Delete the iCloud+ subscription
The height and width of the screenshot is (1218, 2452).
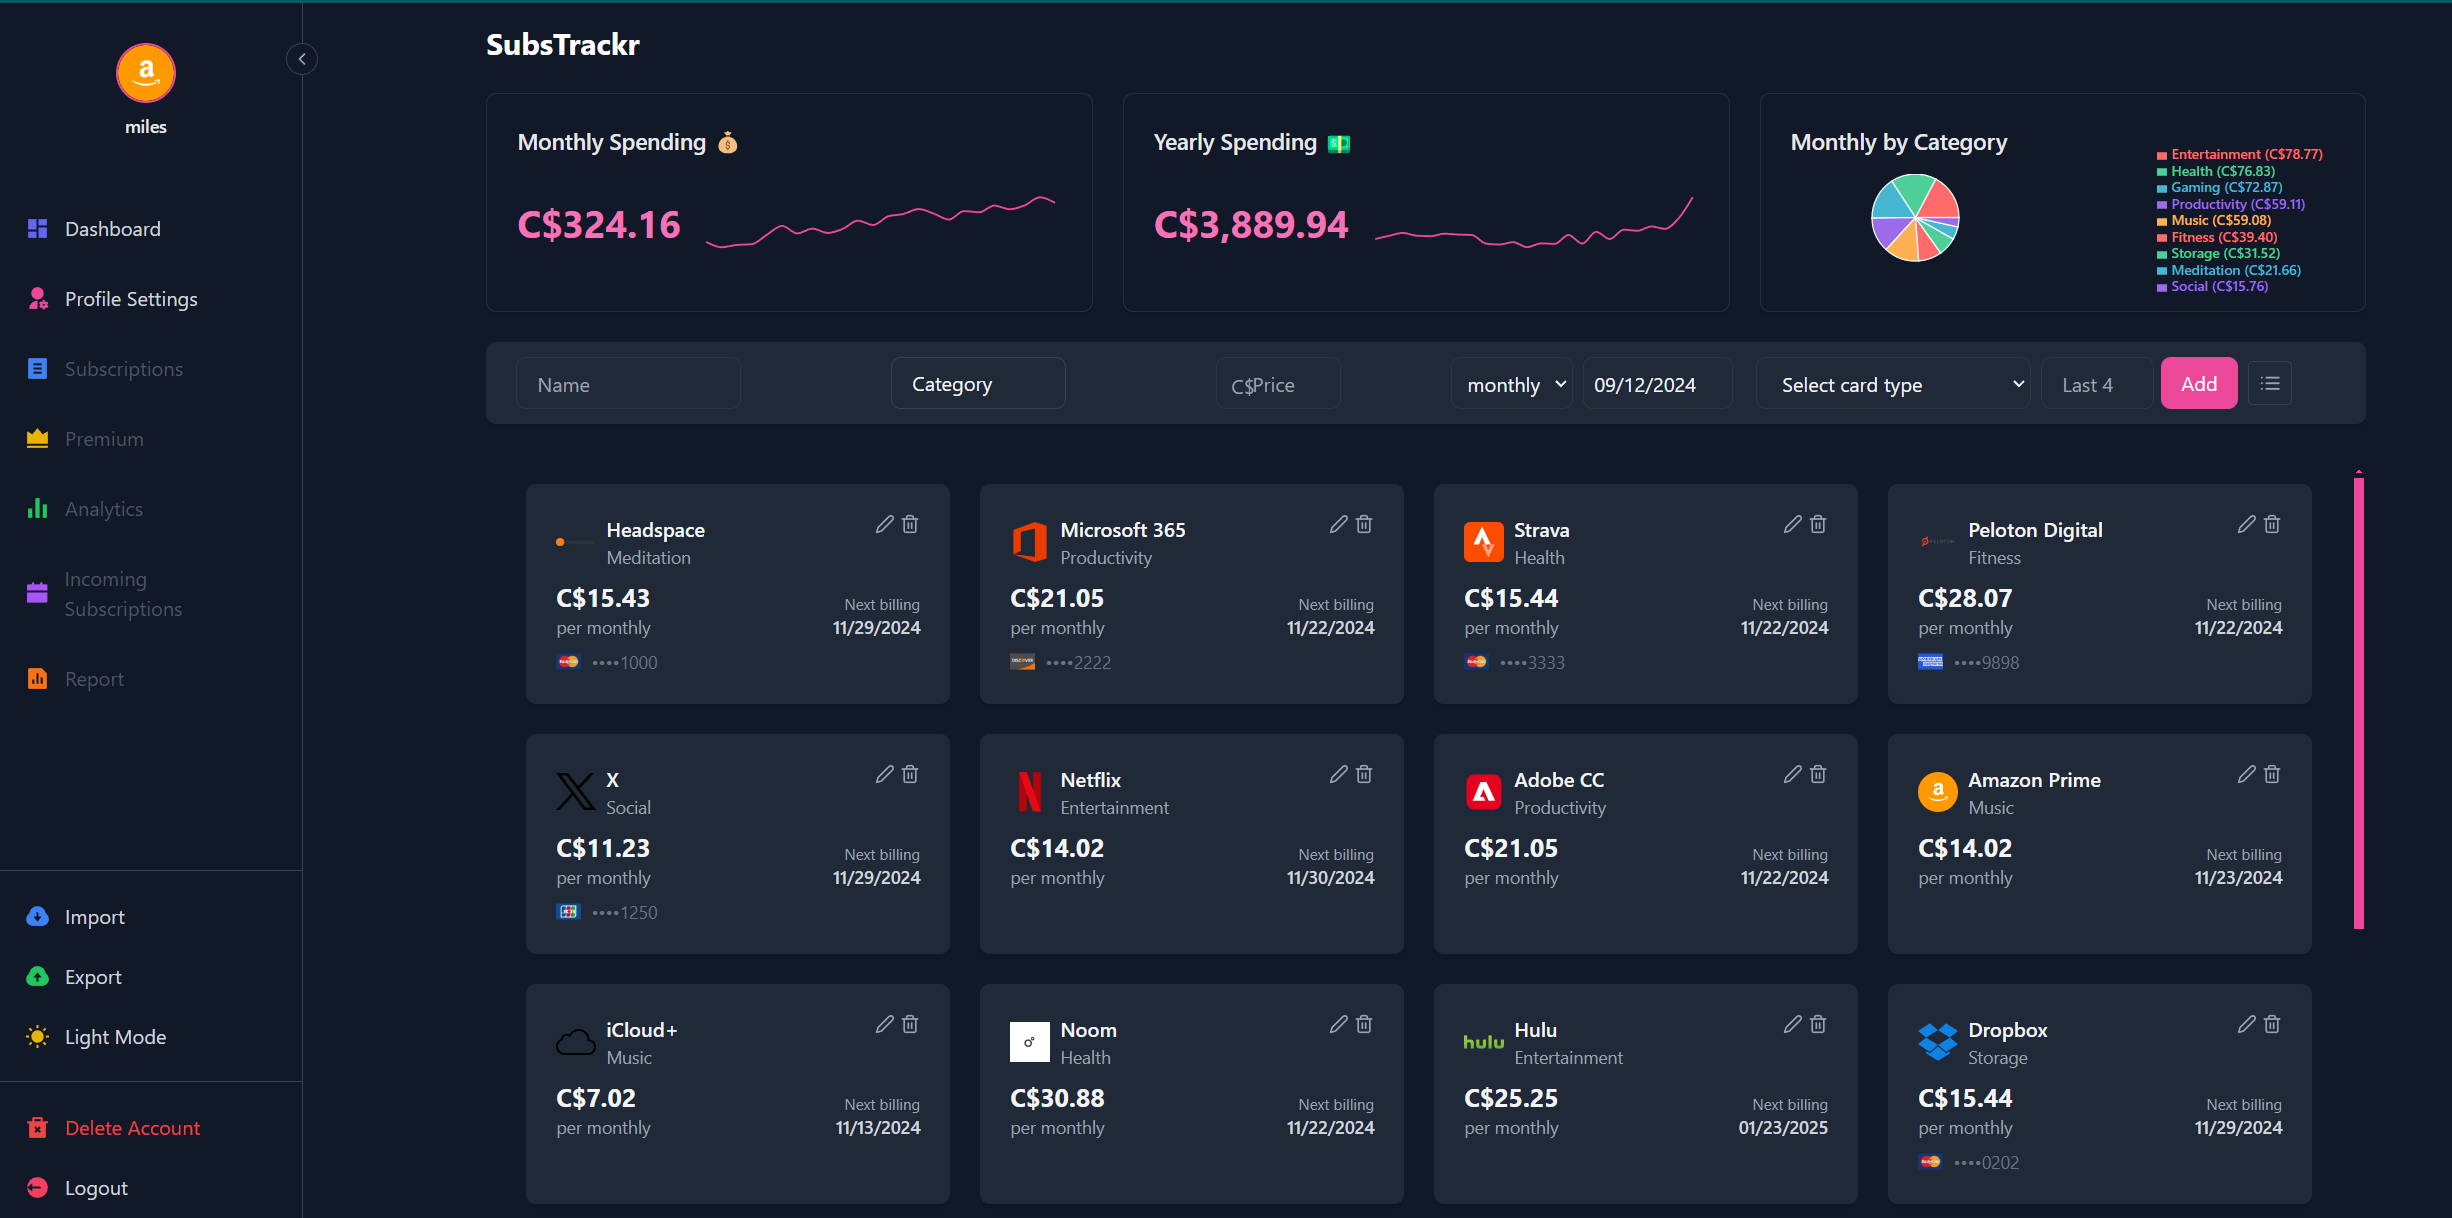pyautogui.click(x=910, y=1024)
